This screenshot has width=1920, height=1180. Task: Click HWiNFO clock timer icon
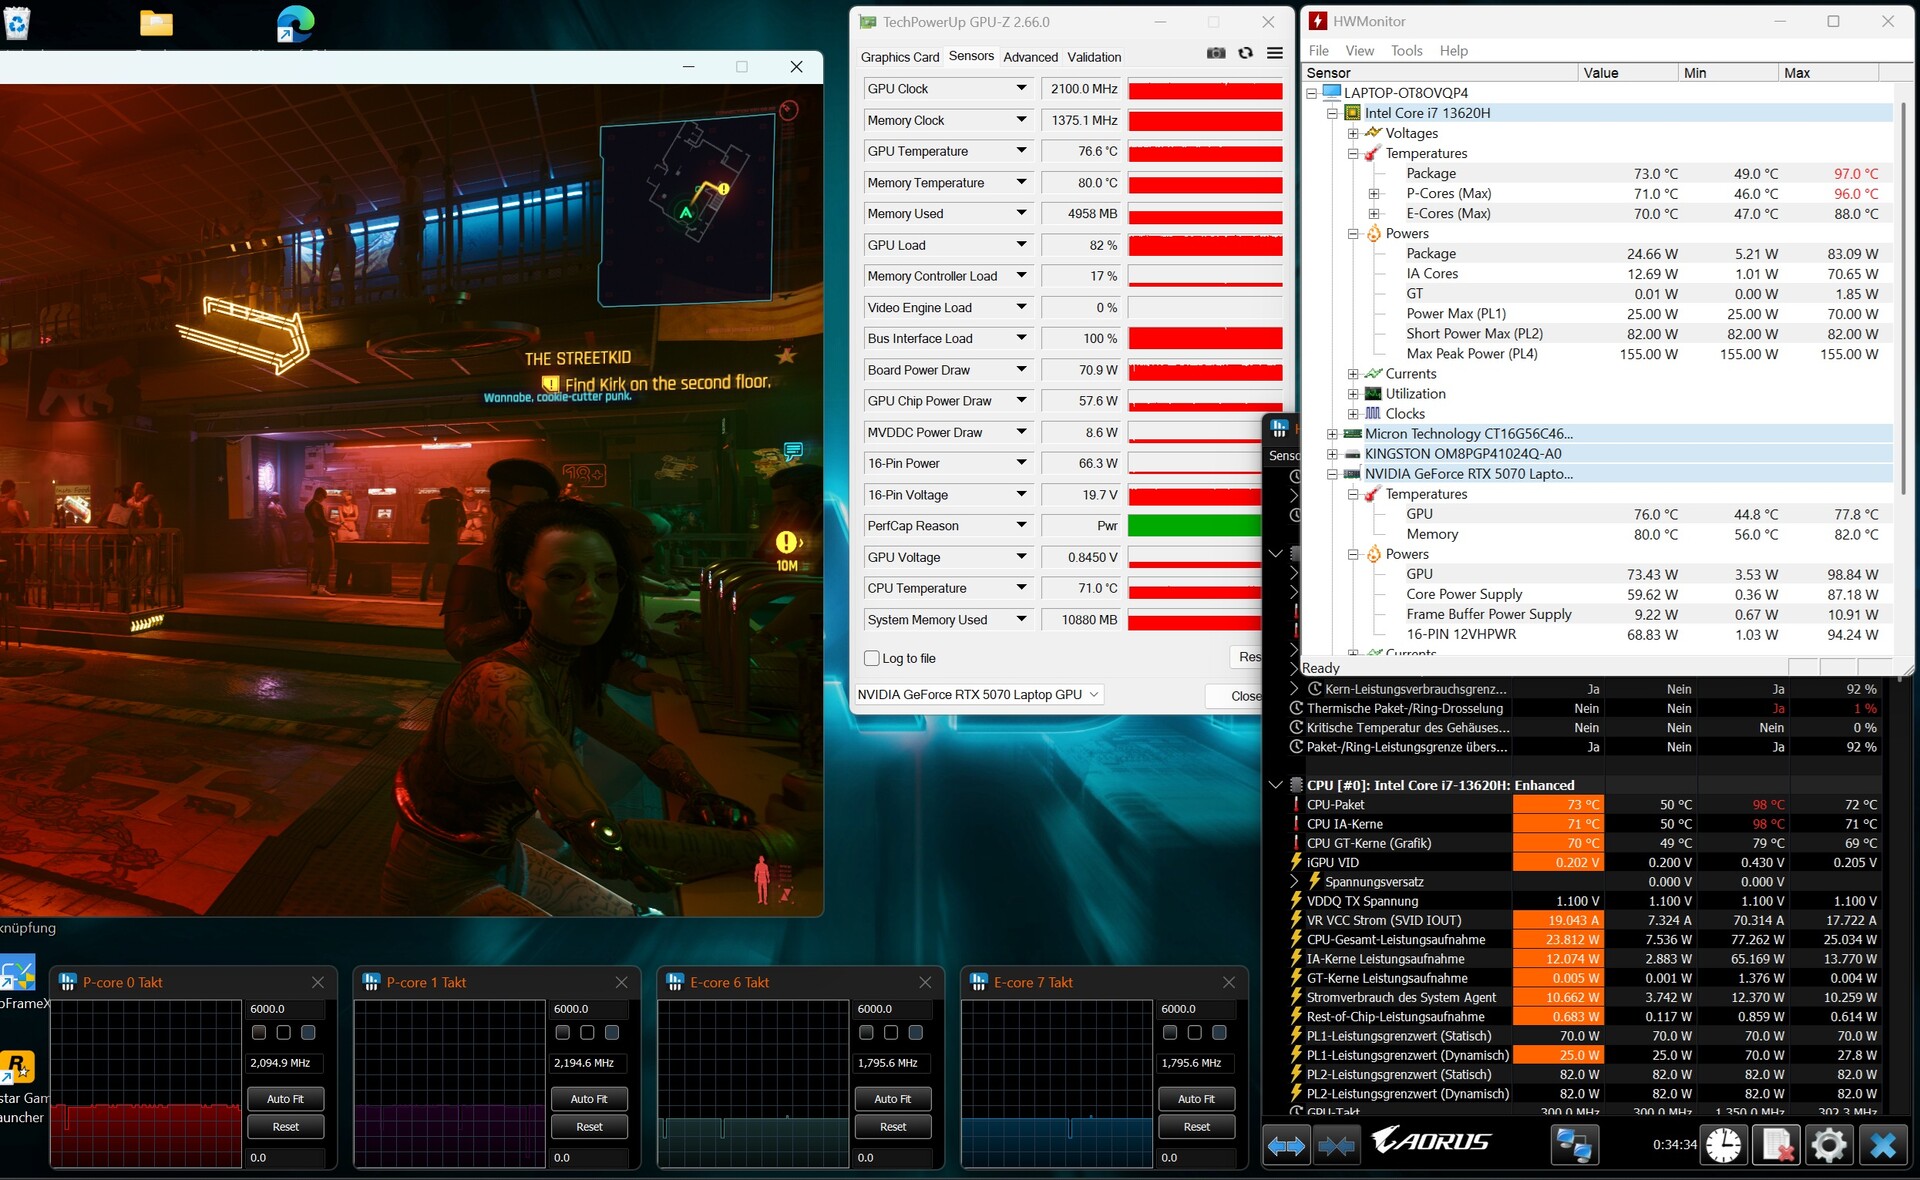[x=1723, y=1145]
